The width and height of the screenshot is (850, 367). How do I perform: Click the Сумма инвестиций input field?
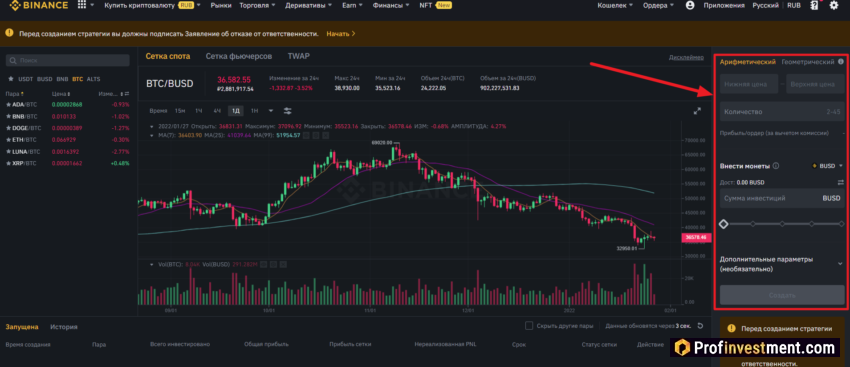[782, 198]
